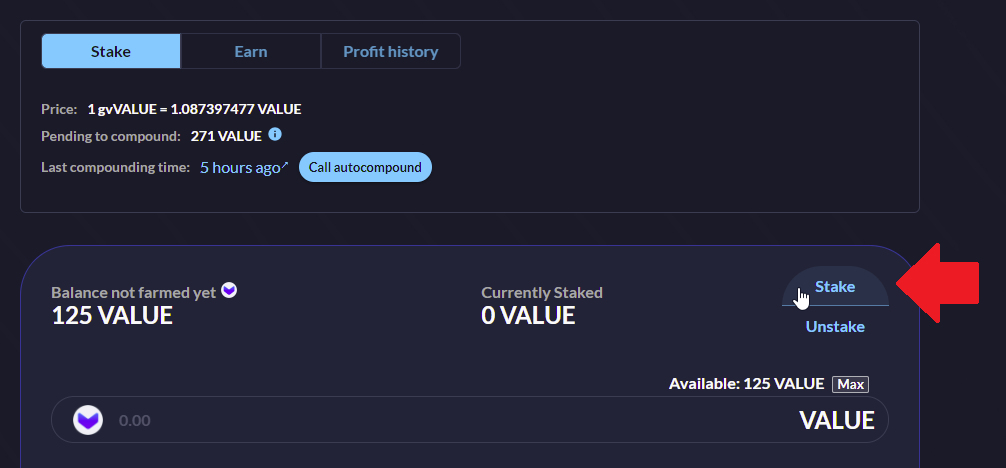Click the large VALUE currency label in field
1006x468 pixels.
[837, 420]
